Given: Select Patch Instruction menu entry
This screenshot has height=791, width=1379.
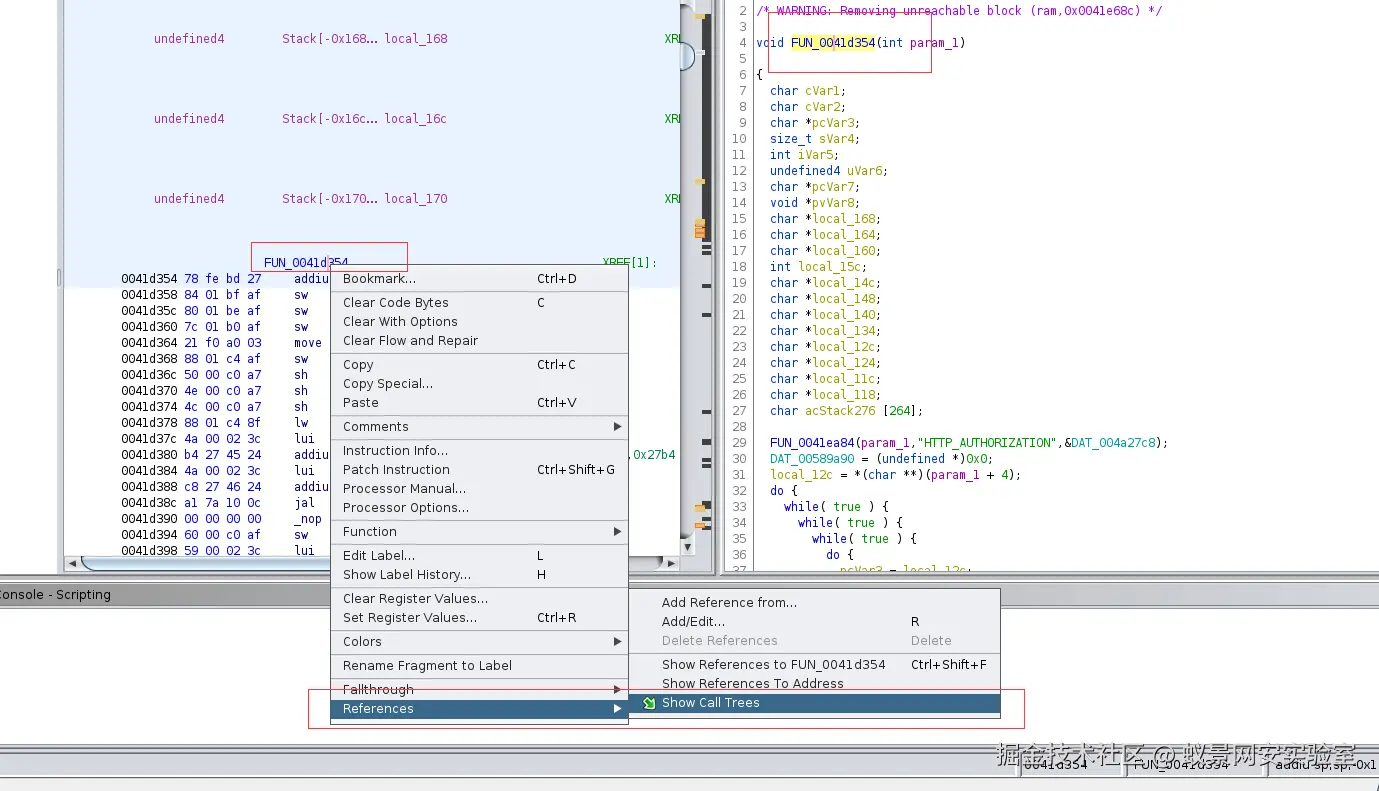Looking at the screenshot, I should (396, 470).
